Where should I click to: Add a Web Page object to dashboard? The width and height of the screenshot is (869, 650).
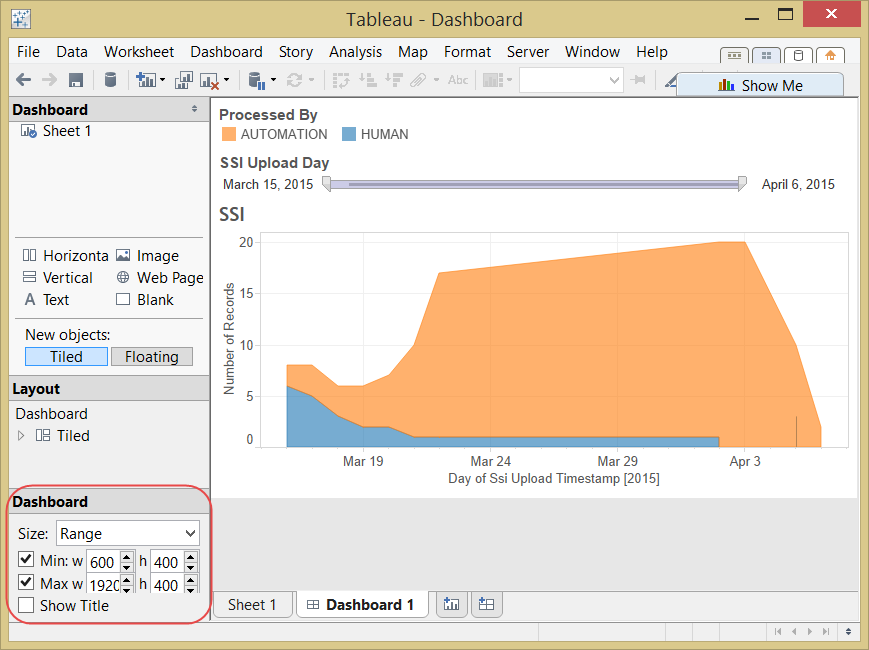[x=160, y=278]
